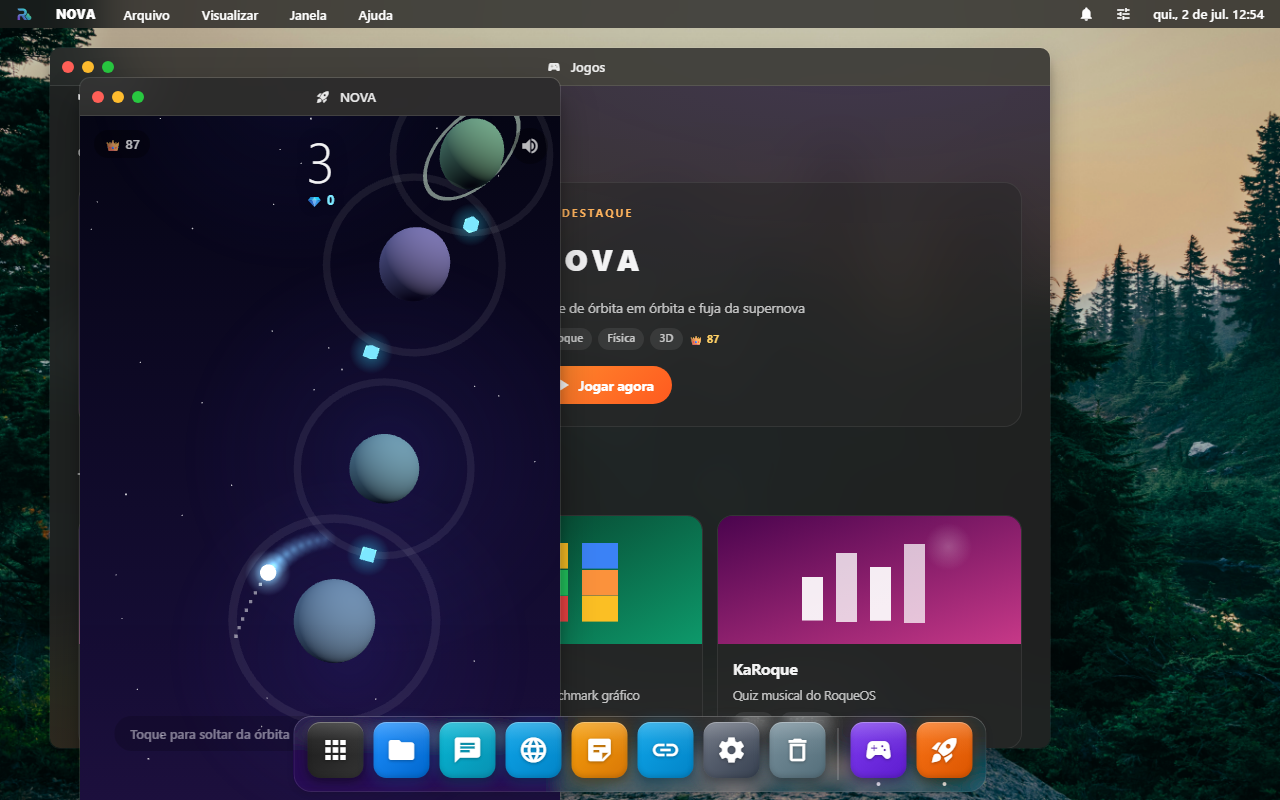Open the Visualizar menu

click(229, 15)
